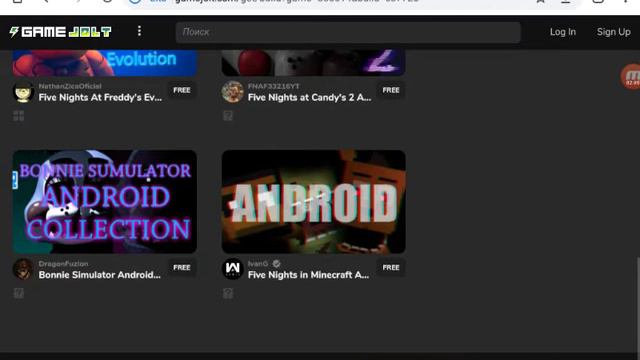Click the FNAF33216YT avatar

[x=232, y=92]
